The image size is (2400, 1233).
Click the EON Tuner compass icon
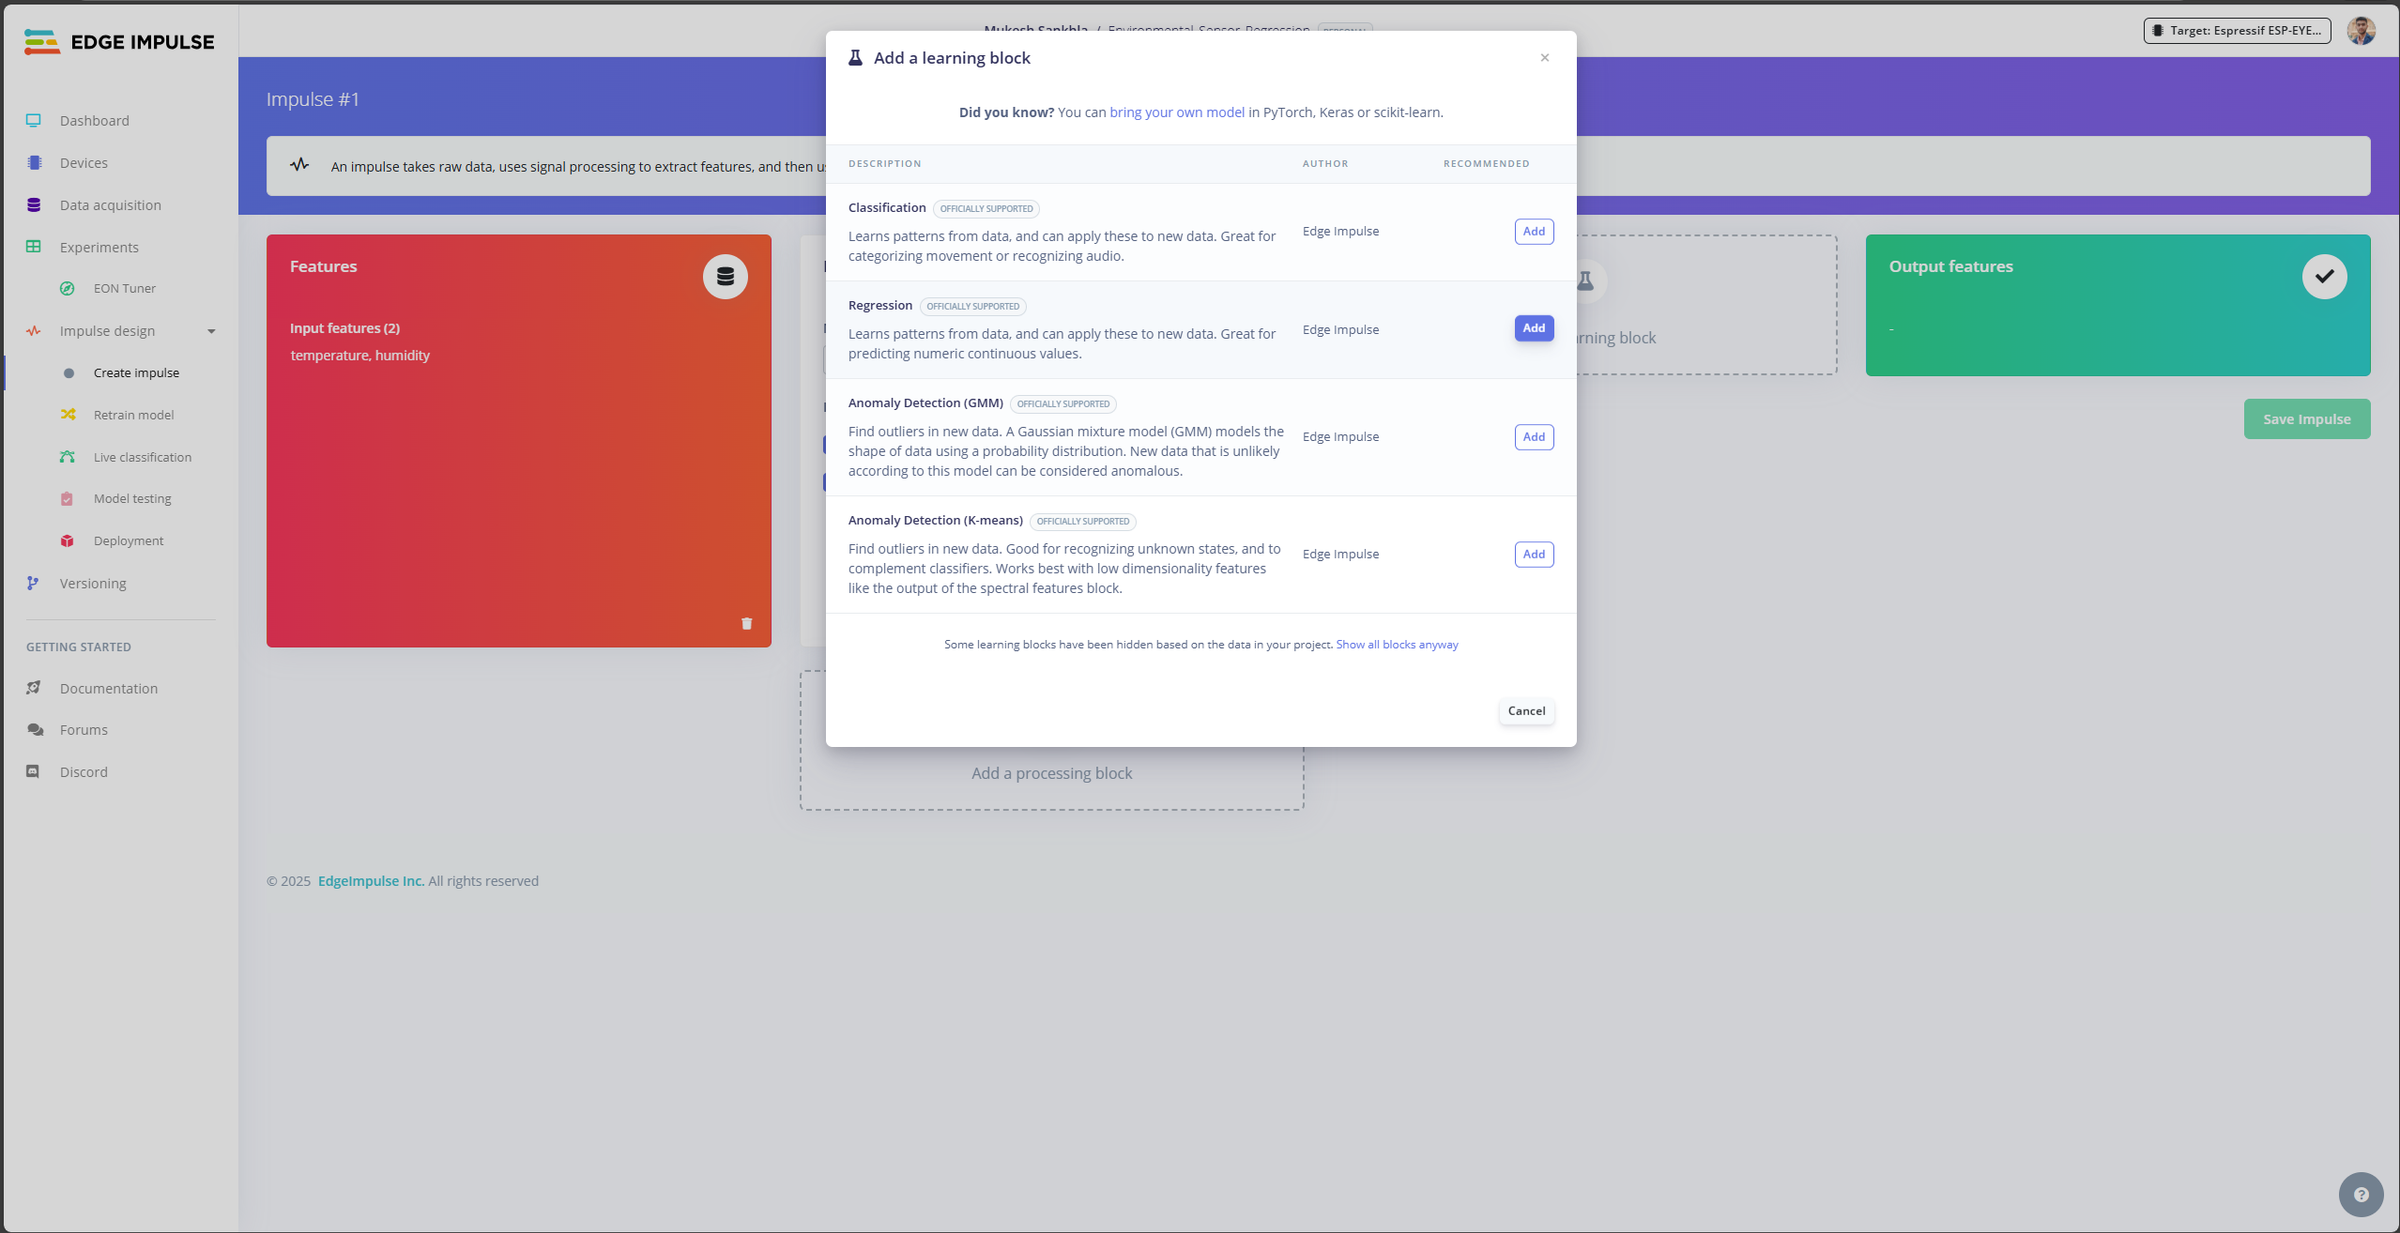(x=67, y=288)
